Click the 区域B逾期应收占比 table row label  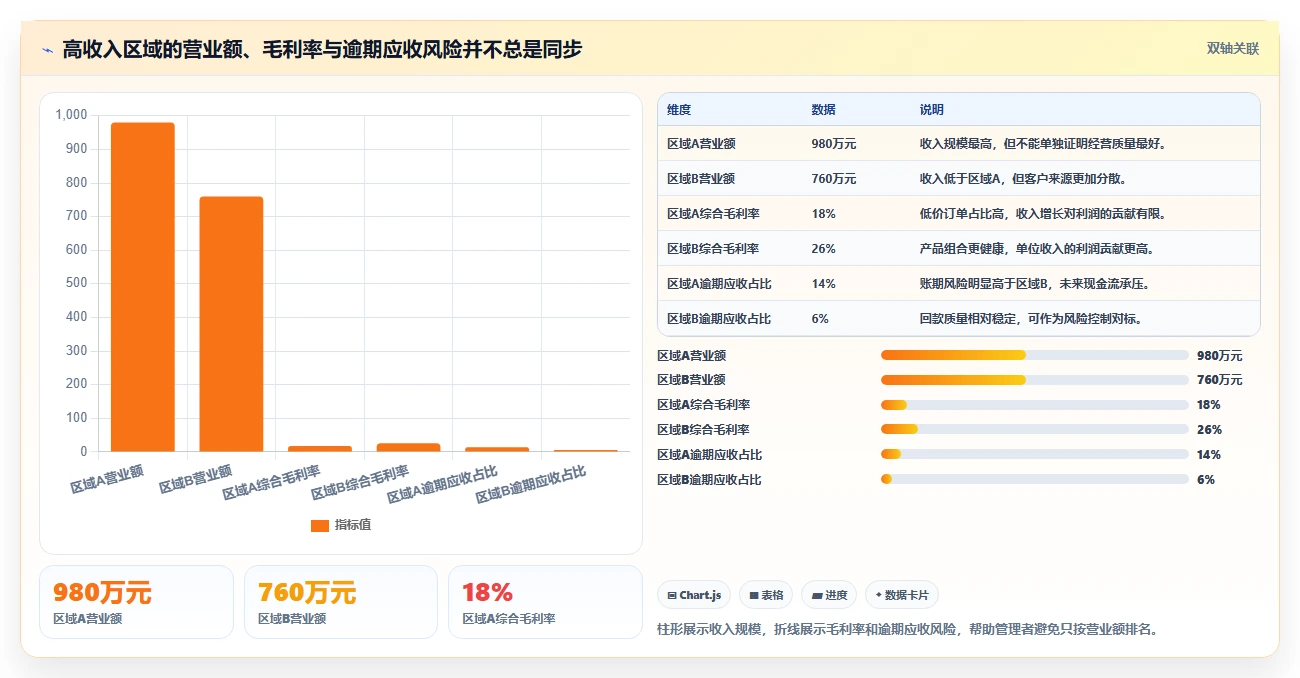pos(719,319)
